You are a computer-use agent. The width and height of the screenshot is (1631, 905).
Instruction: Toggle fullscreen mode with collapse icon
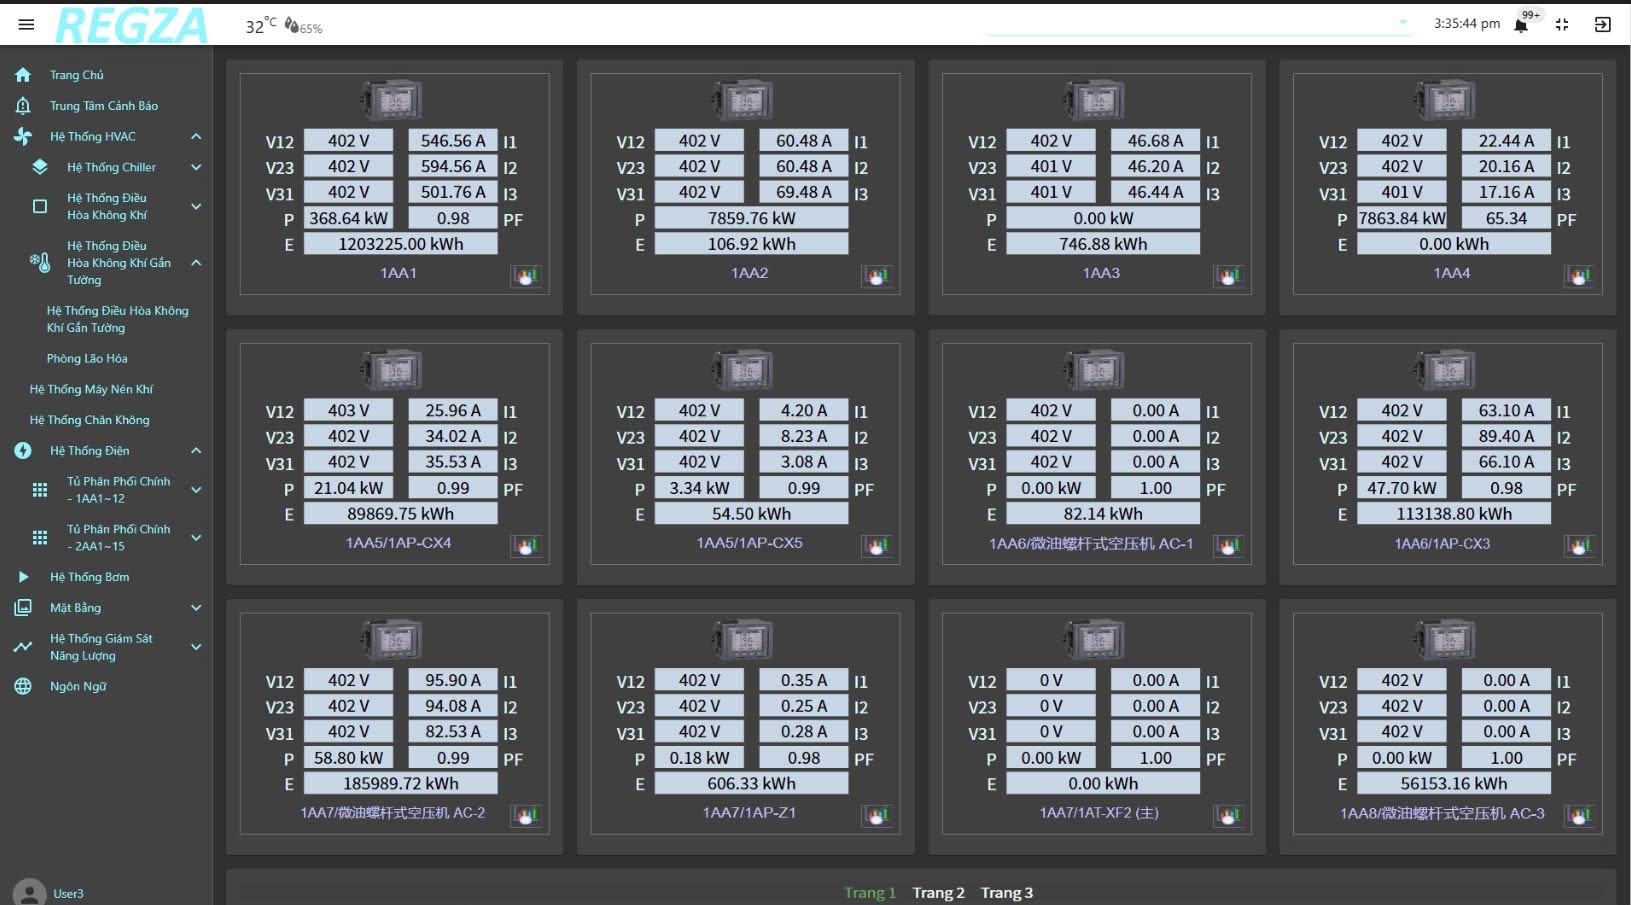tap(1562, 25)
